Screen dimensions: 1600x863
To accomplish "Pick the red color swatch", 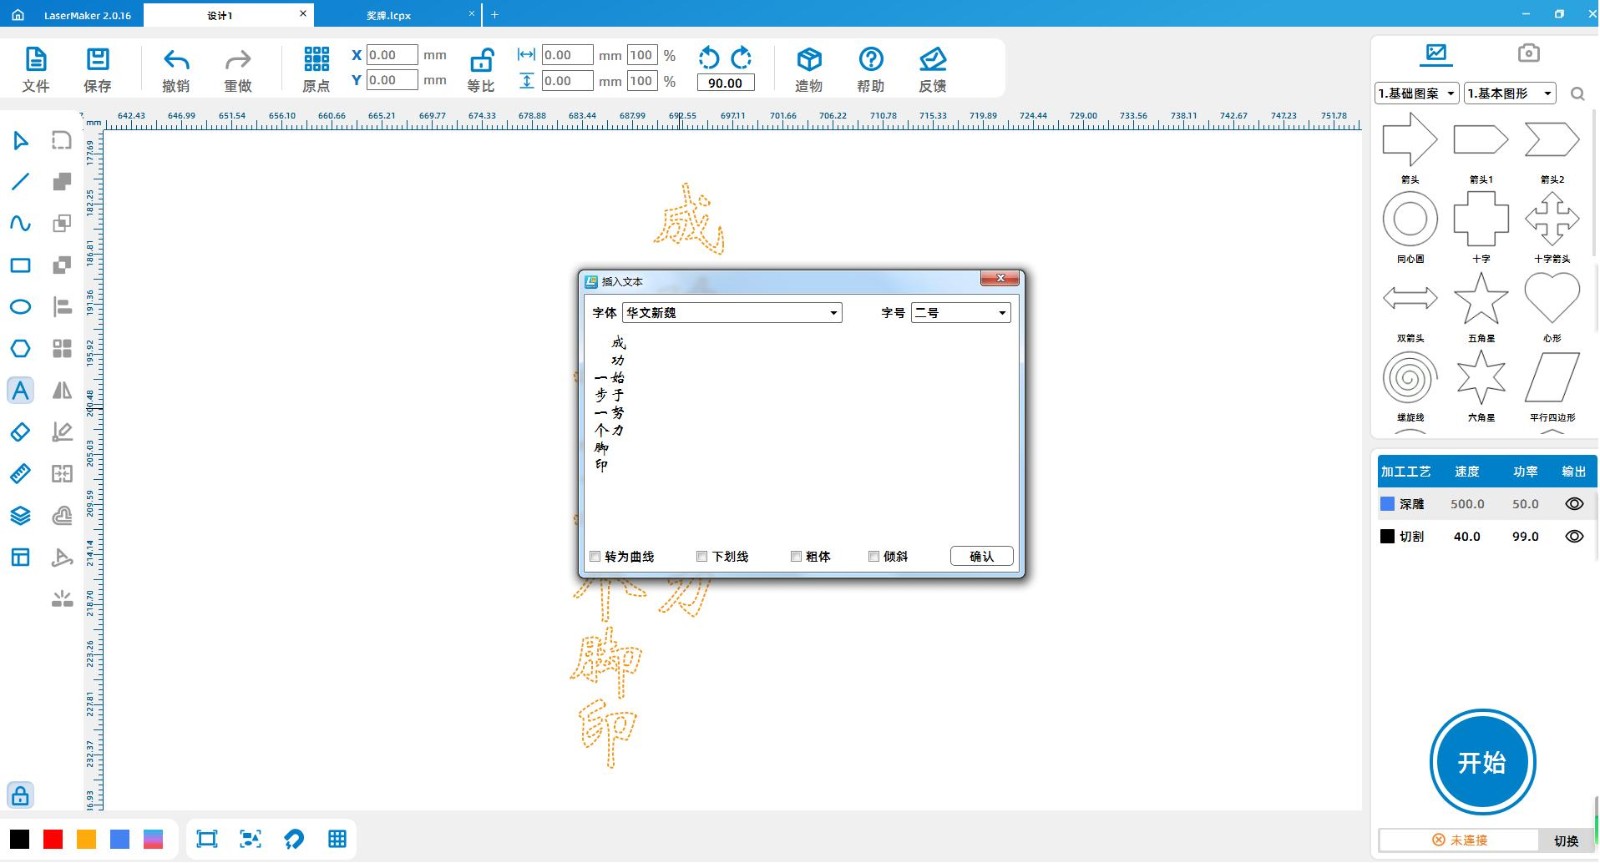I will point(53,839).
